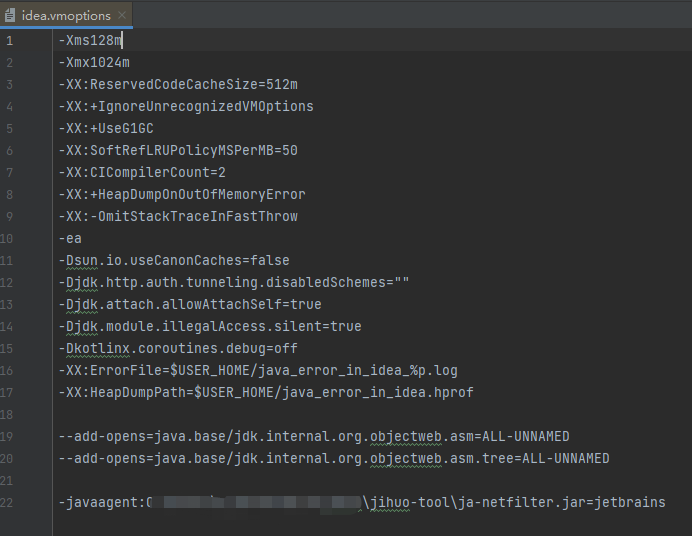The height and width of the screenshot is (536, 692).
Task: Click the -Dsun.io.useCanonCaches=false line
Action: click(174, 260)
